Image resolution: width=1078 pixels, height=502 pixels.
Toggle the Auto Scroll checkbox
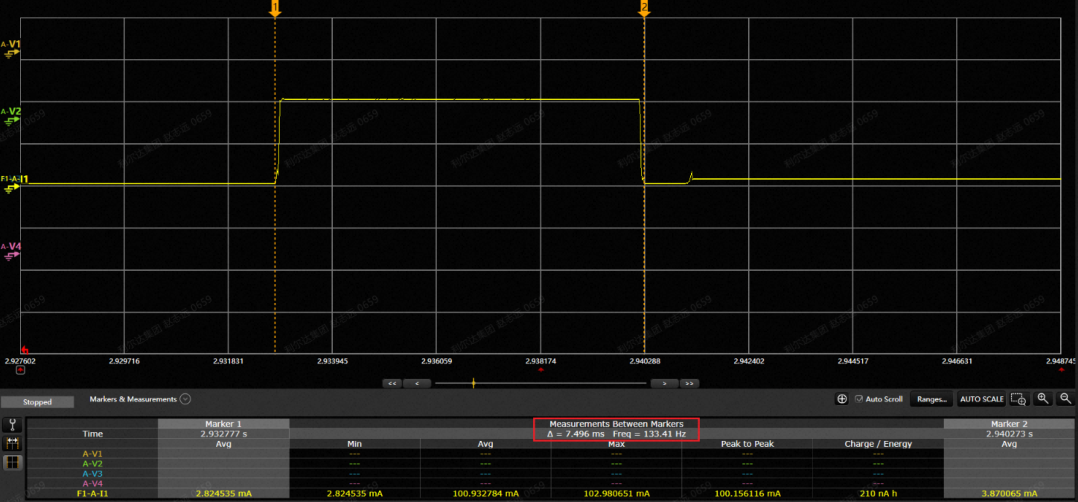click(858, 399)
